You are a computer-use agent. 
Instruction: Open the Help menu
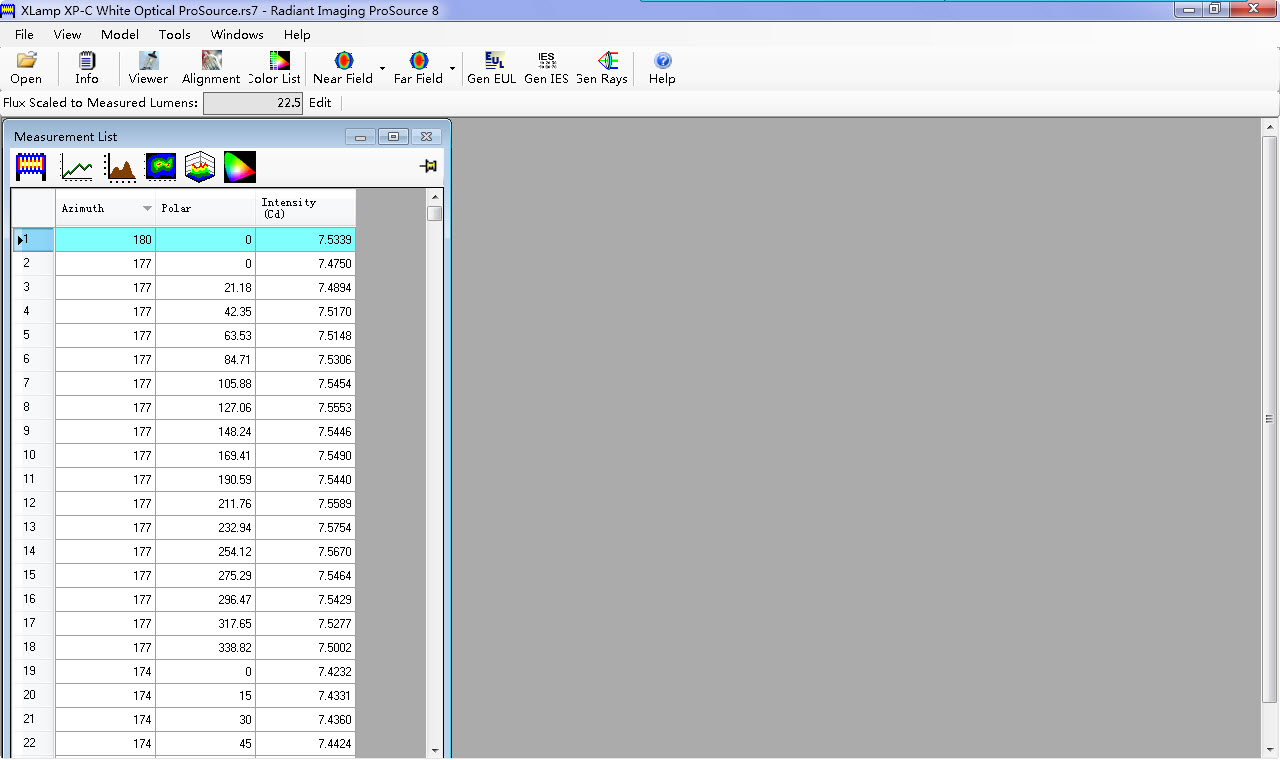pyautogui.click(x=297, y=34)
